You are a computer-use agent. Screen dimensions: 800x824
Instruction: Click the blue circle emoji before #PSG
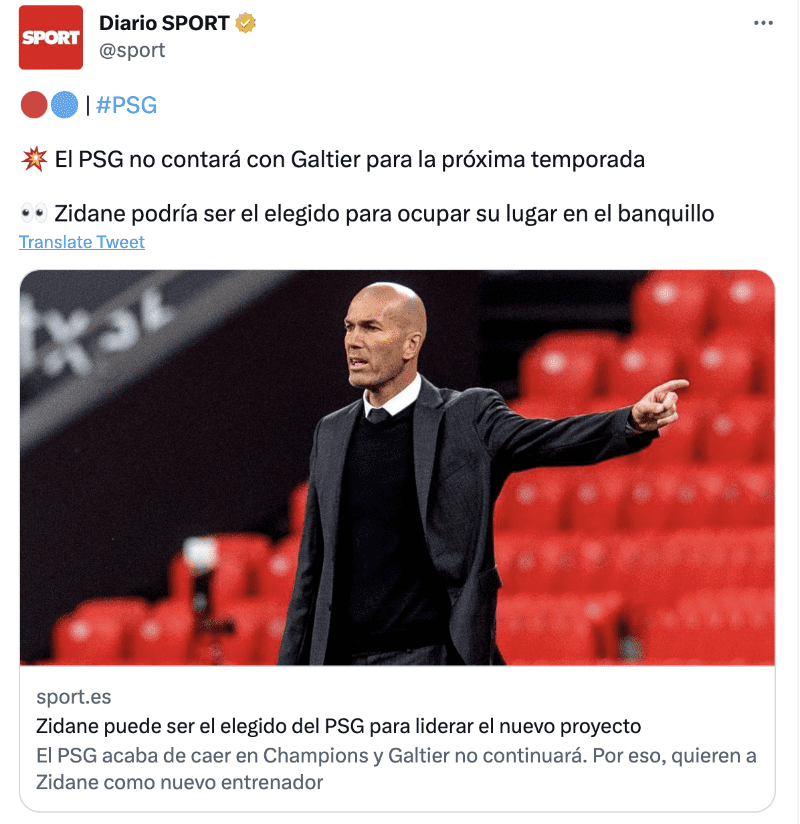coord(65,105)
